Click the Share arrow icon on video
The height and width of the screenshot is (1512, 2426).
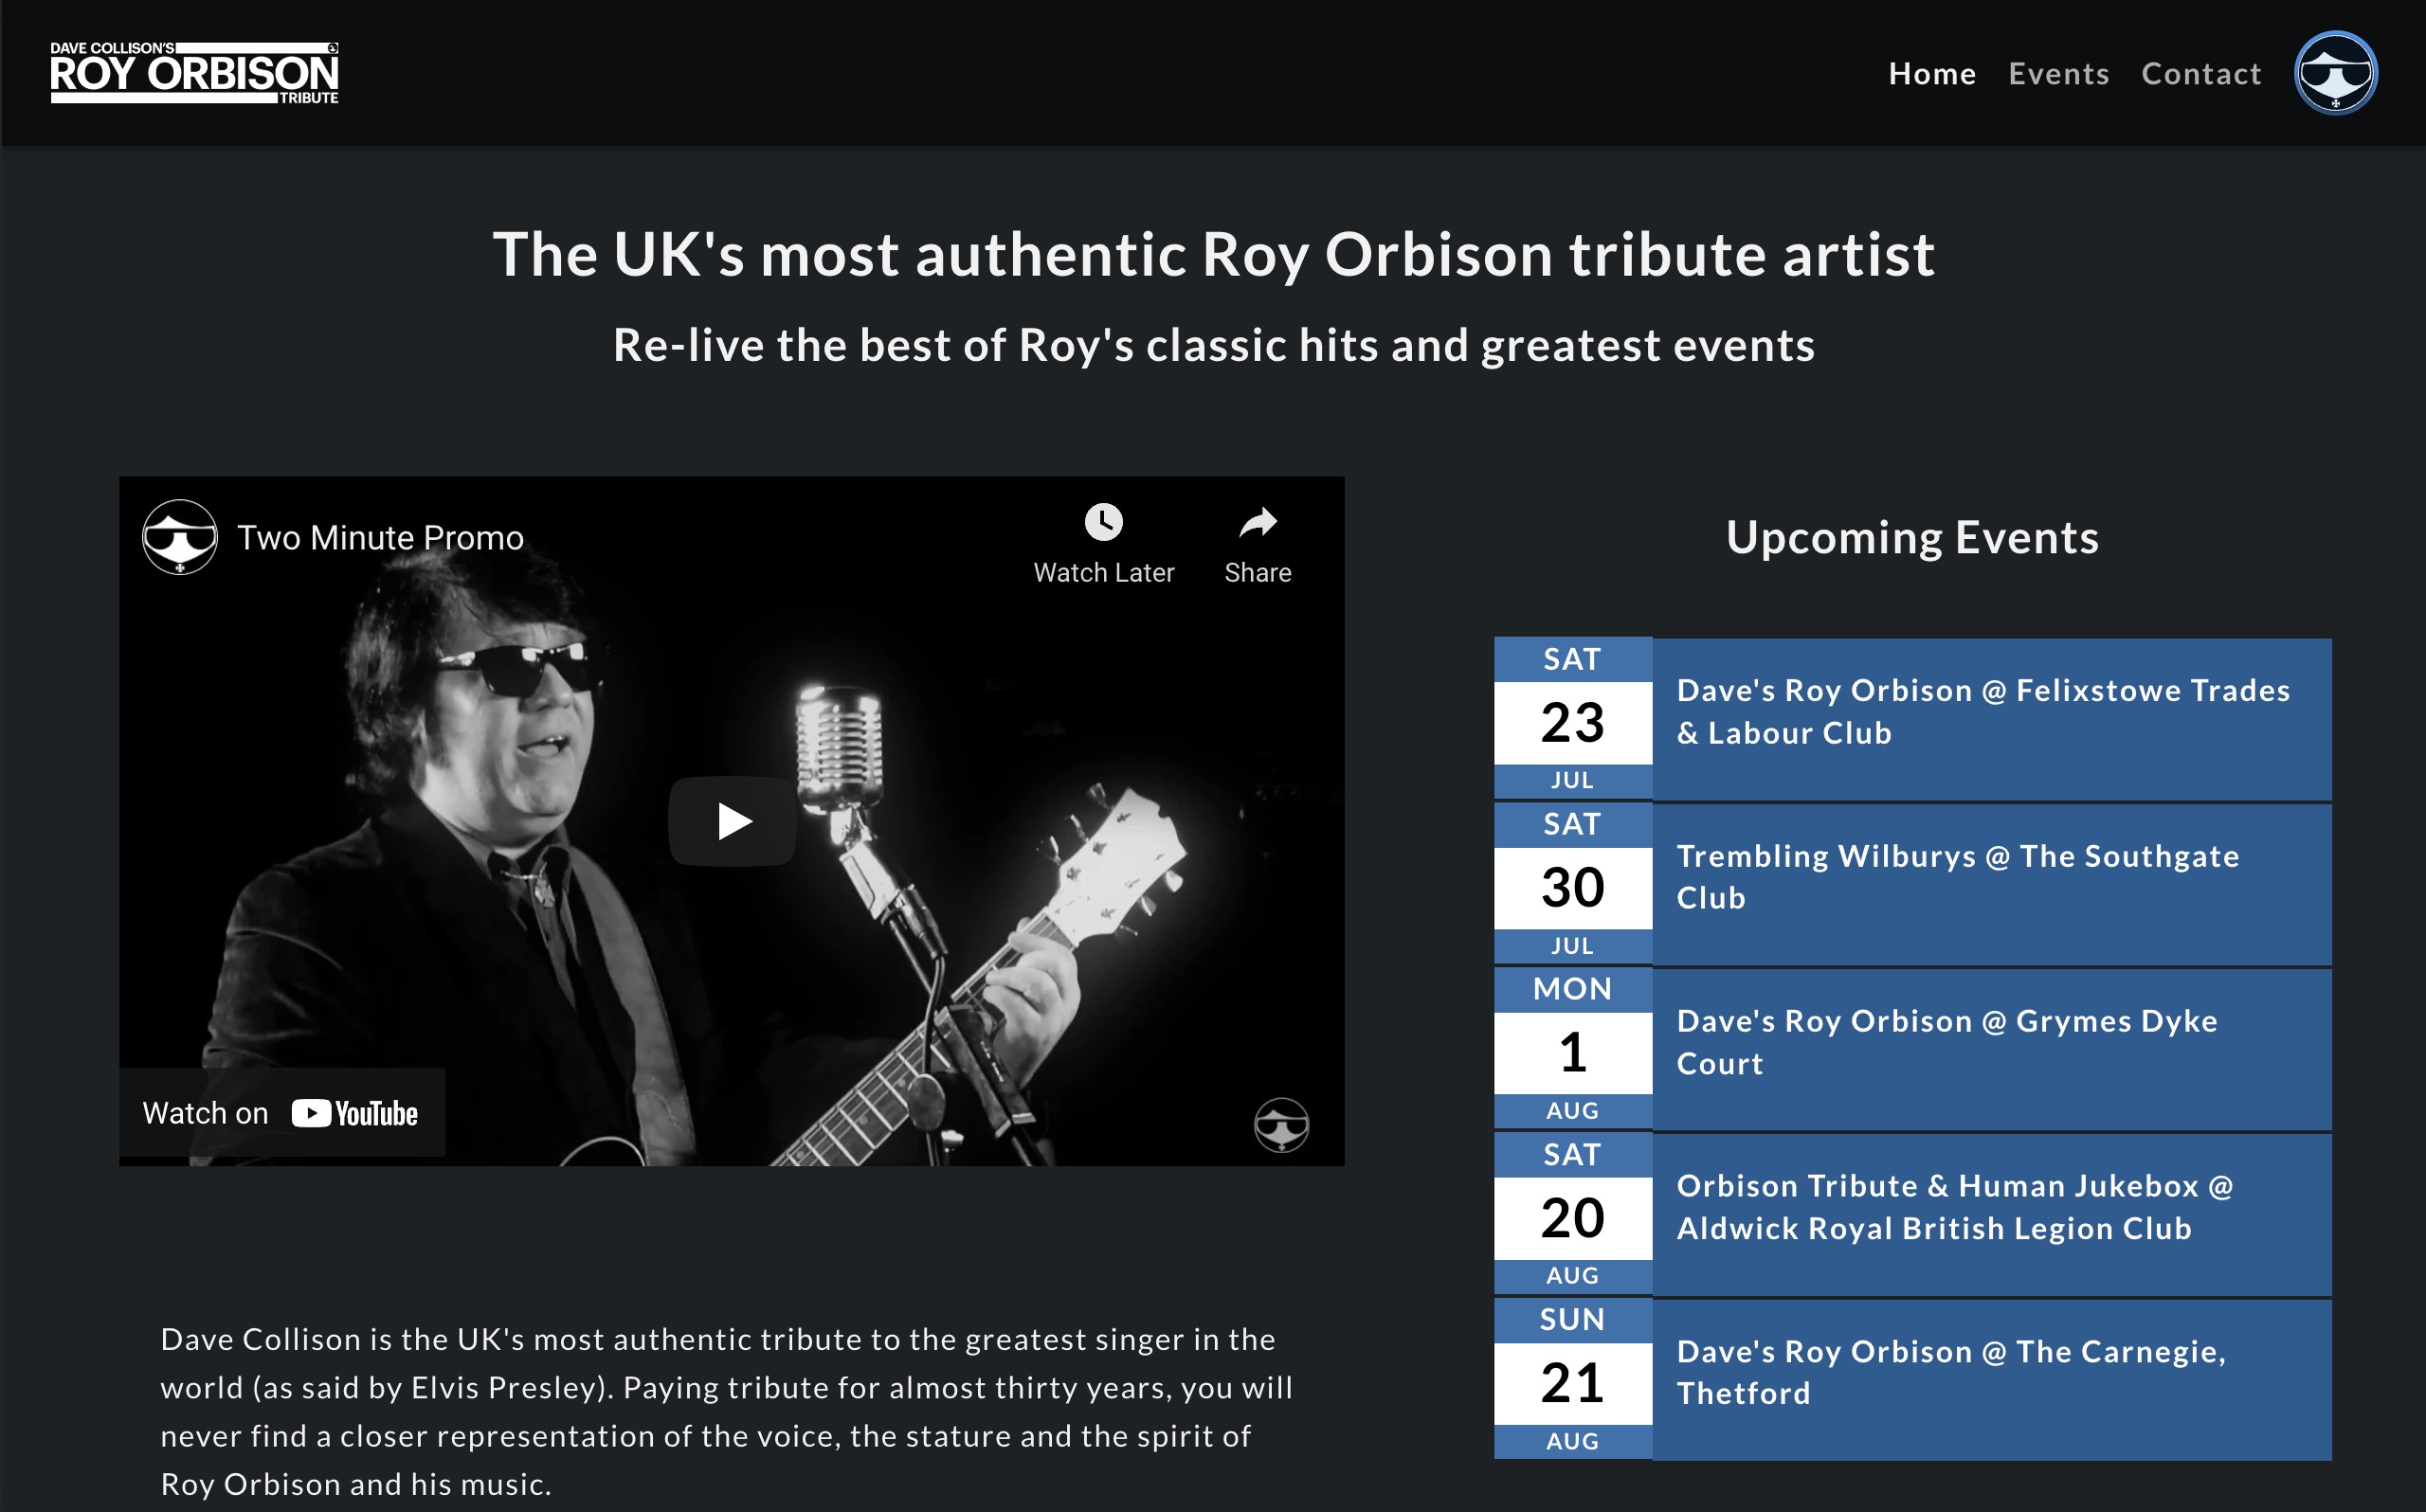pyautogui.click(x=1257, y=522)
